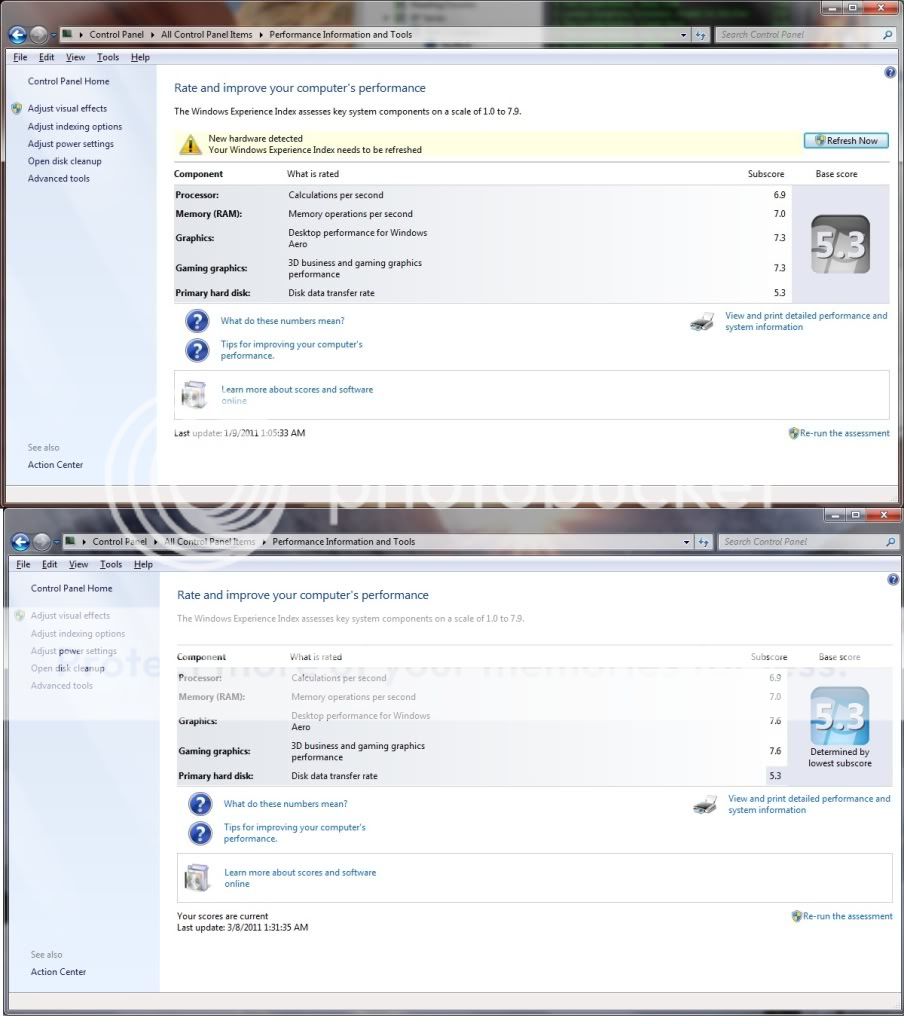Viewport: 904px width, 1024px height.
Task: Click the refresh address icon in the top window
Action: pos(700,35)
